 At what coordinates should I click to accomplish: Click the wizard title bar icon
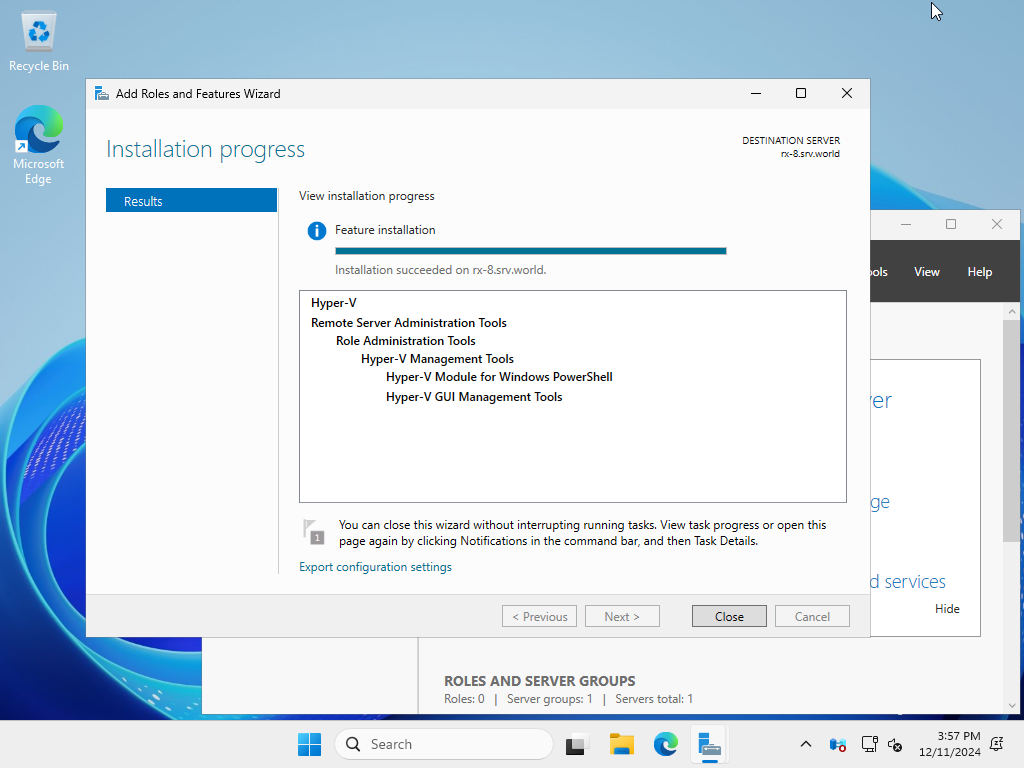tap(101, 93)
